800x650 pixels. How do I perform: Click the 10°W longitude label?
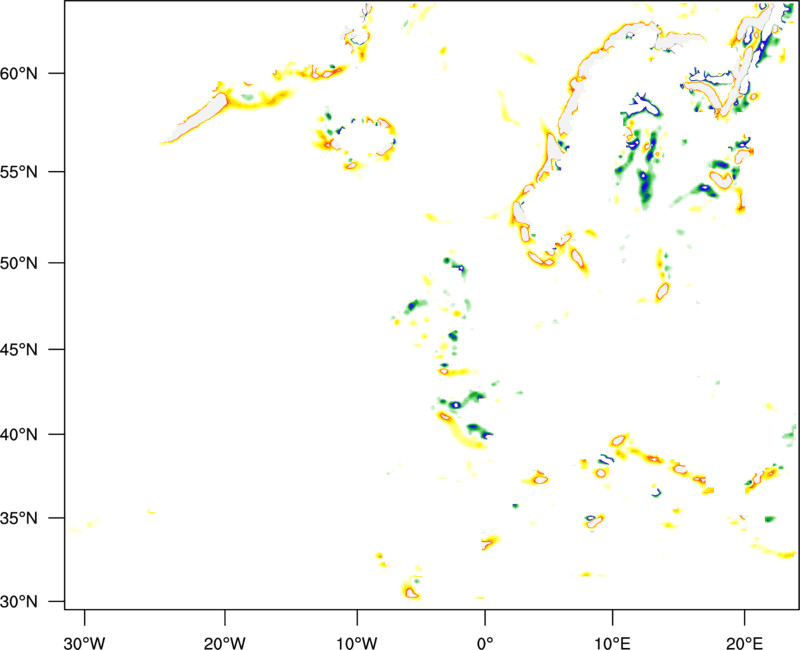tap(357, 643)
